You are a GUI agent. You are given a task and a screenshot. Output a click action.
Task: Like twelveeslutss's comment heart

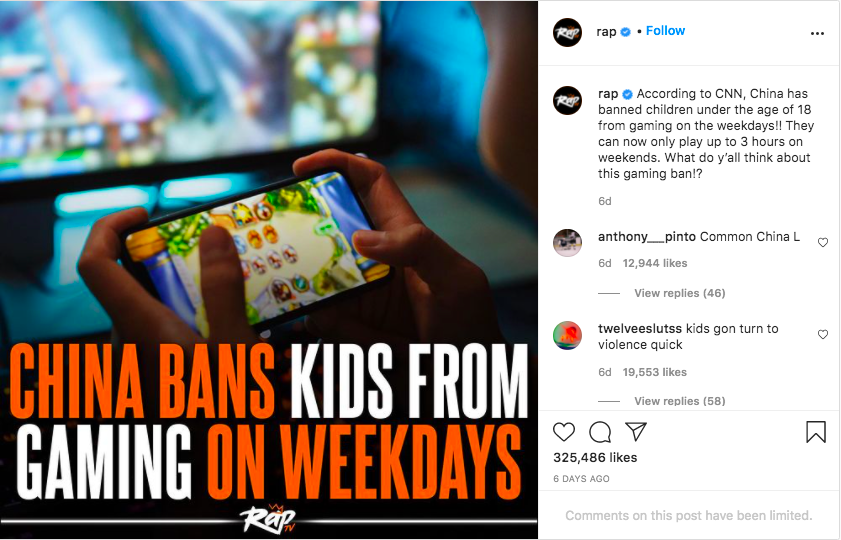[x=823, y=335]
